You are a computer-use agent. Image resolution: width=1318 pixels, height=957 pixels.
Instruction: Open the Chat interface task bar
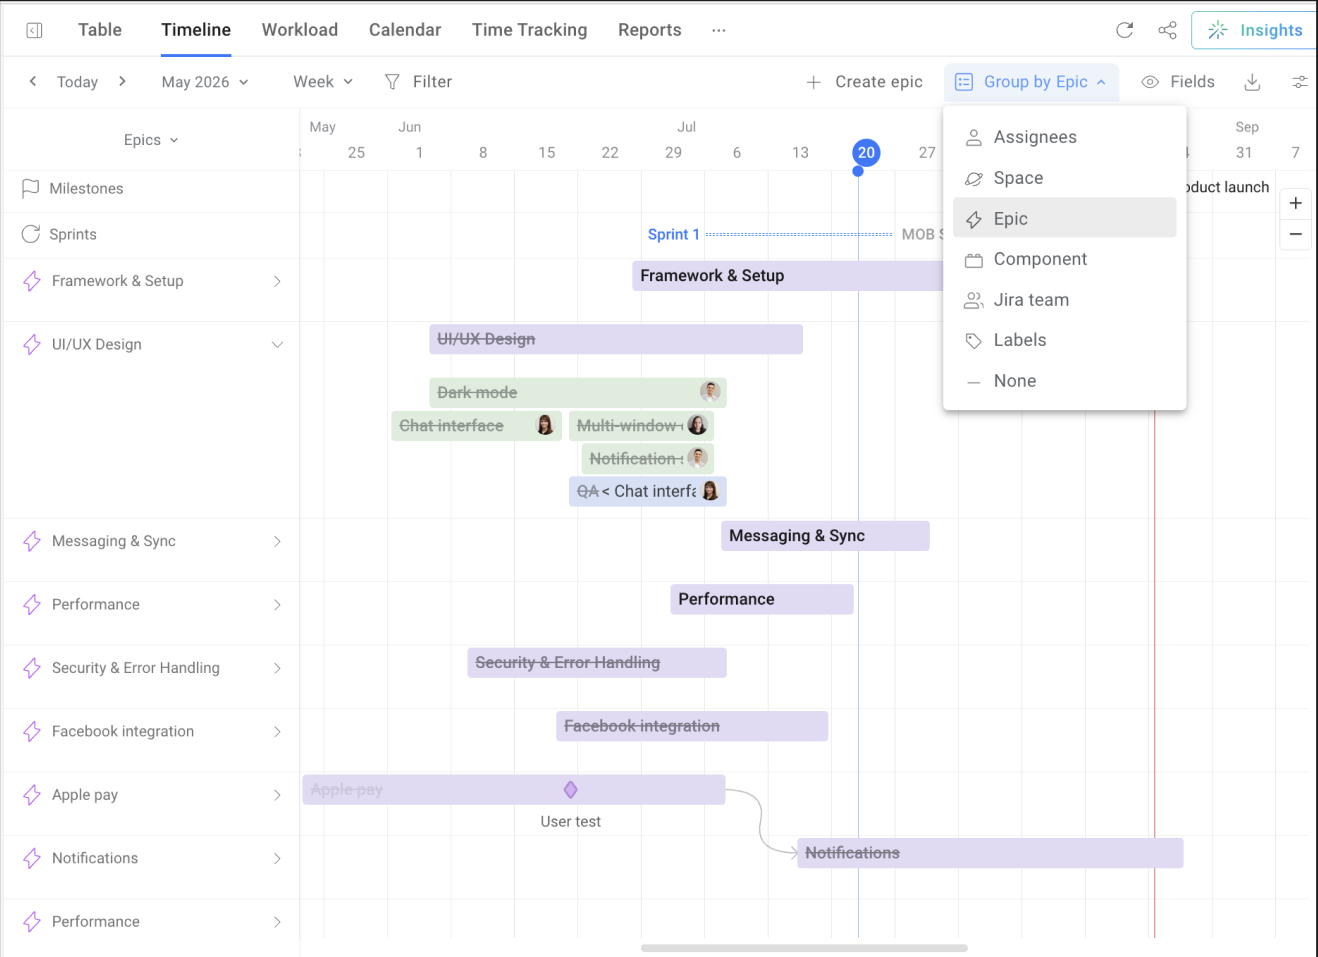476,425
